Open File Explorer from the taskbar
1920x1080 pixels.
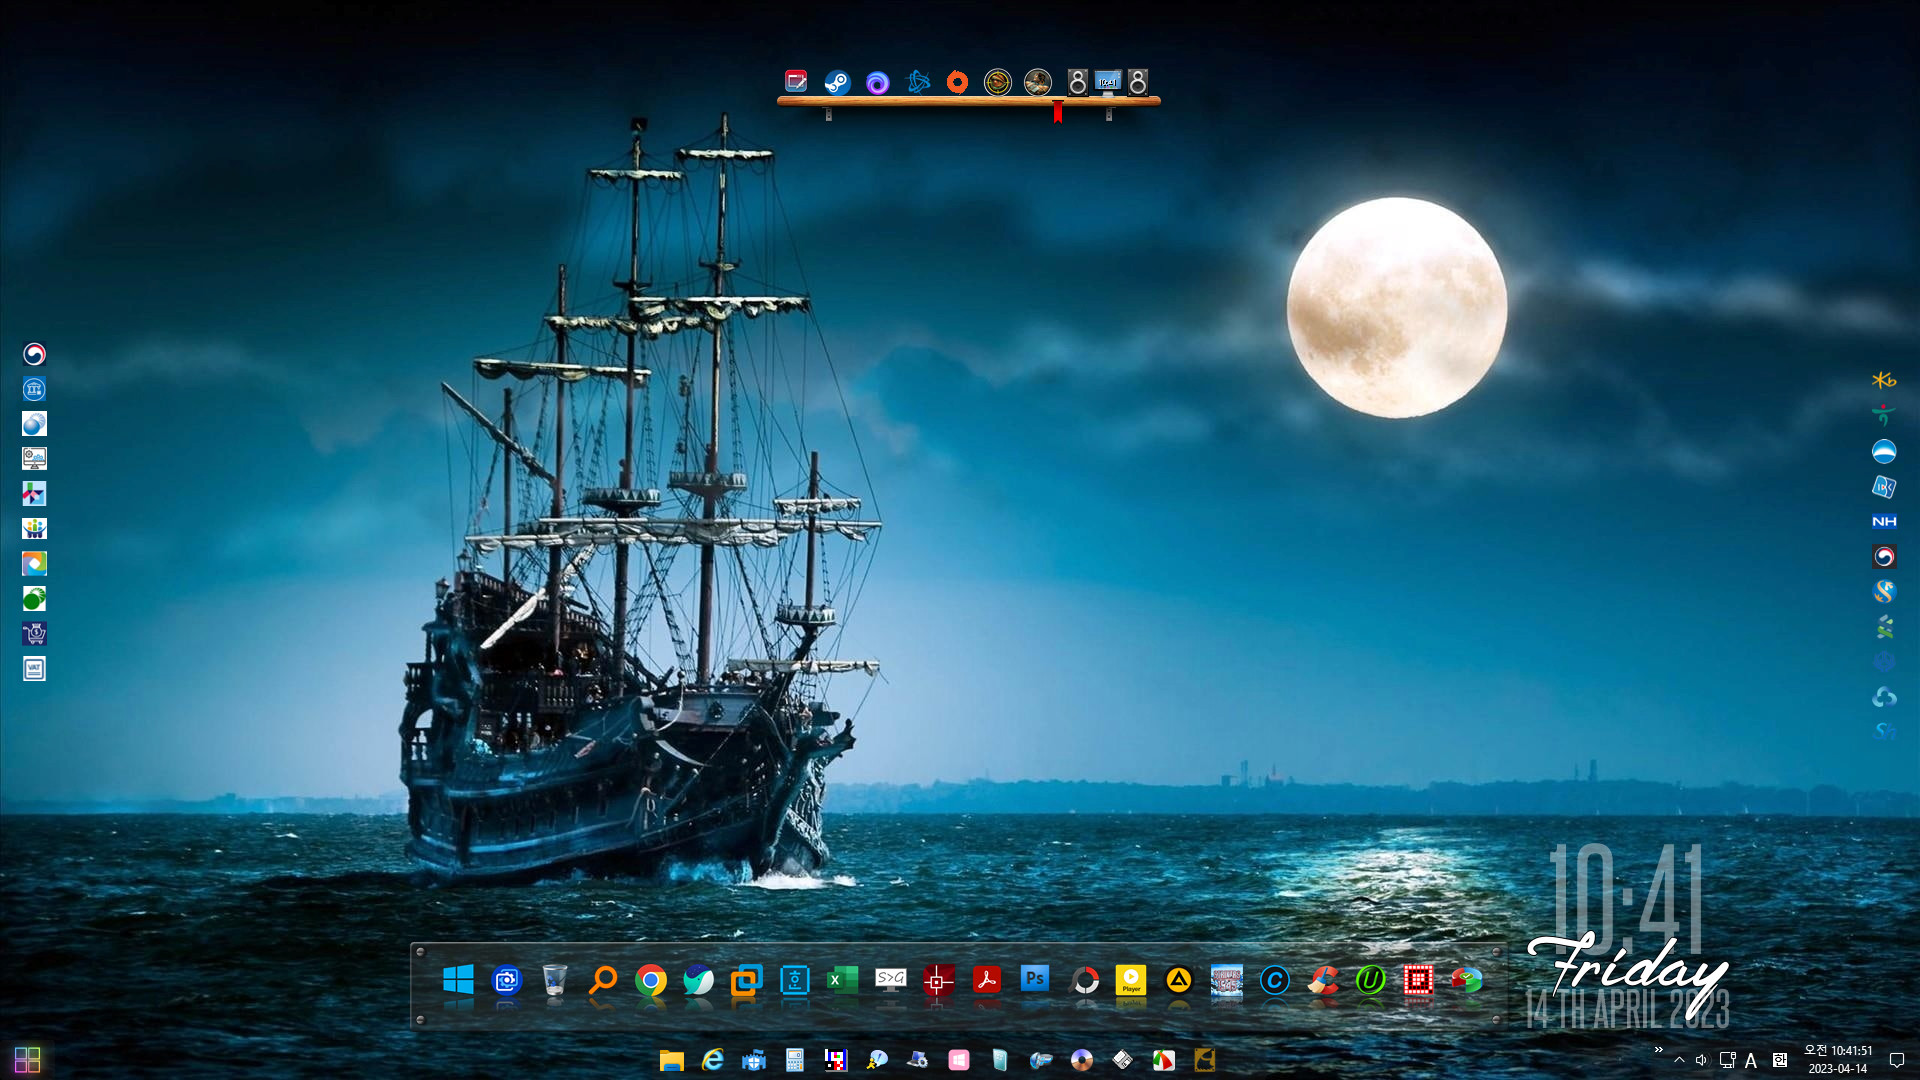click(671, 1060)
